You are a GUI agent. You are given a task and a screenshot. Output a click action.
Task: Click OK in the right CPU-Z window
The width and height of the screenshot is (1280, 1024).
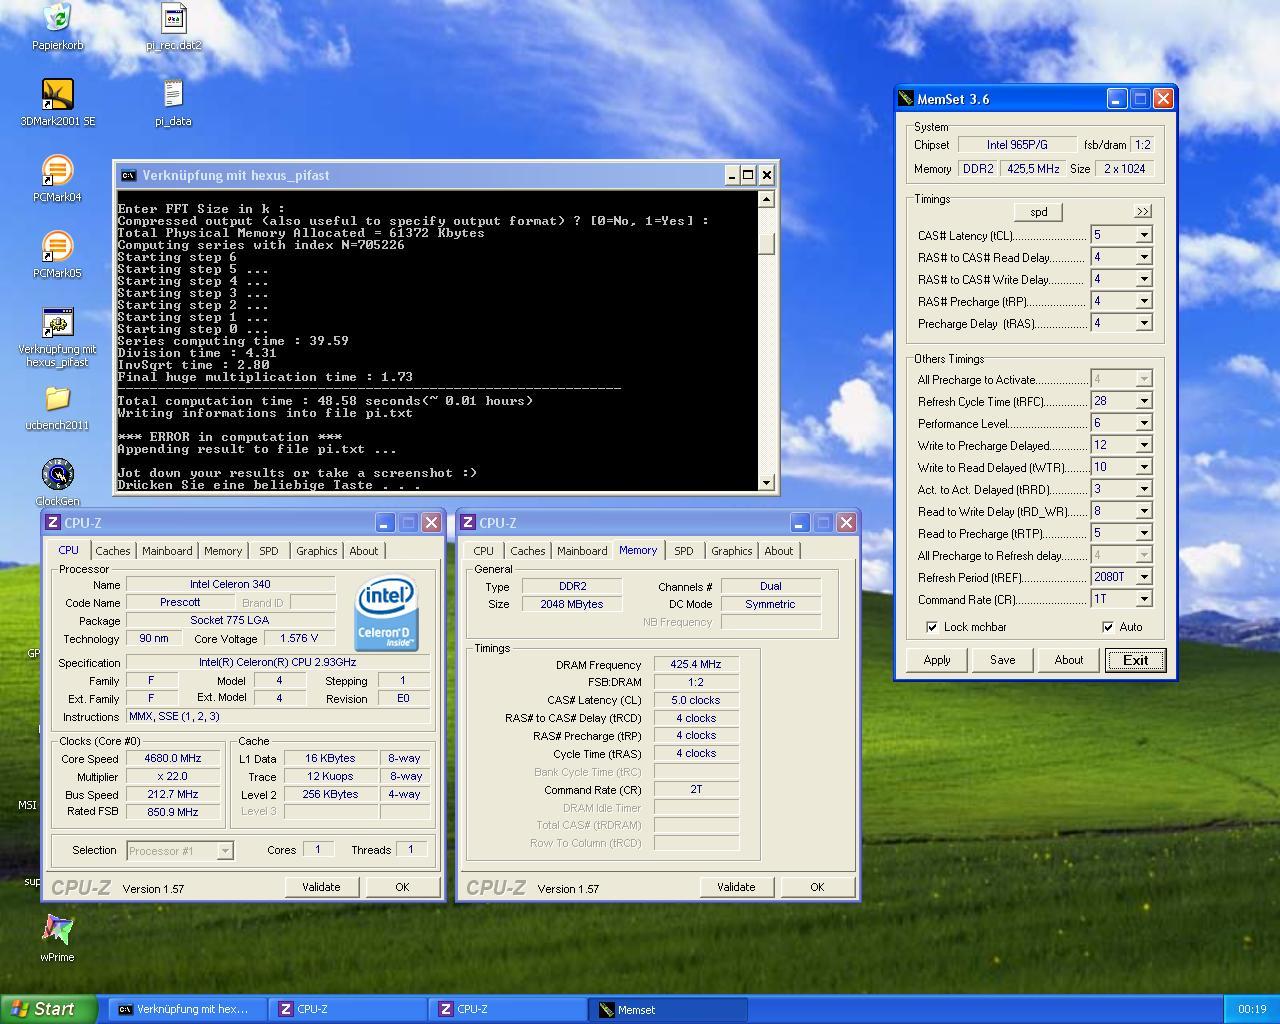point(817,887)
